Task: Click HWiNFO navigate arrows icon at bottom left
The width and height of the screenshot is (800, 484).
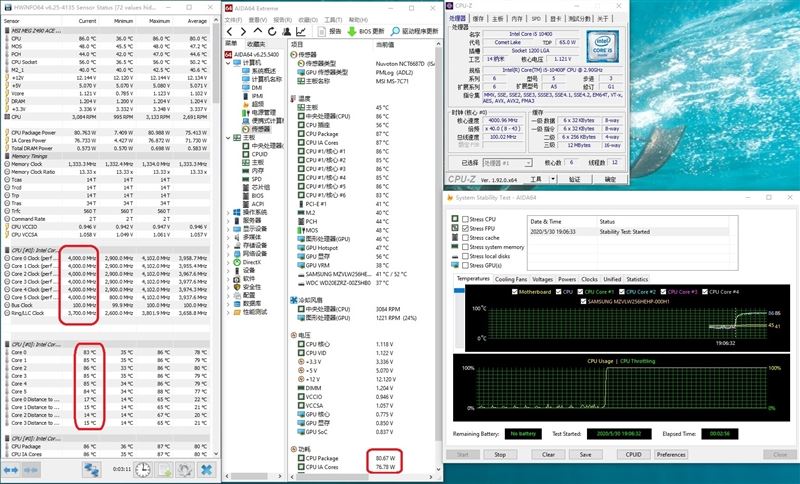Action: point(11,469)
